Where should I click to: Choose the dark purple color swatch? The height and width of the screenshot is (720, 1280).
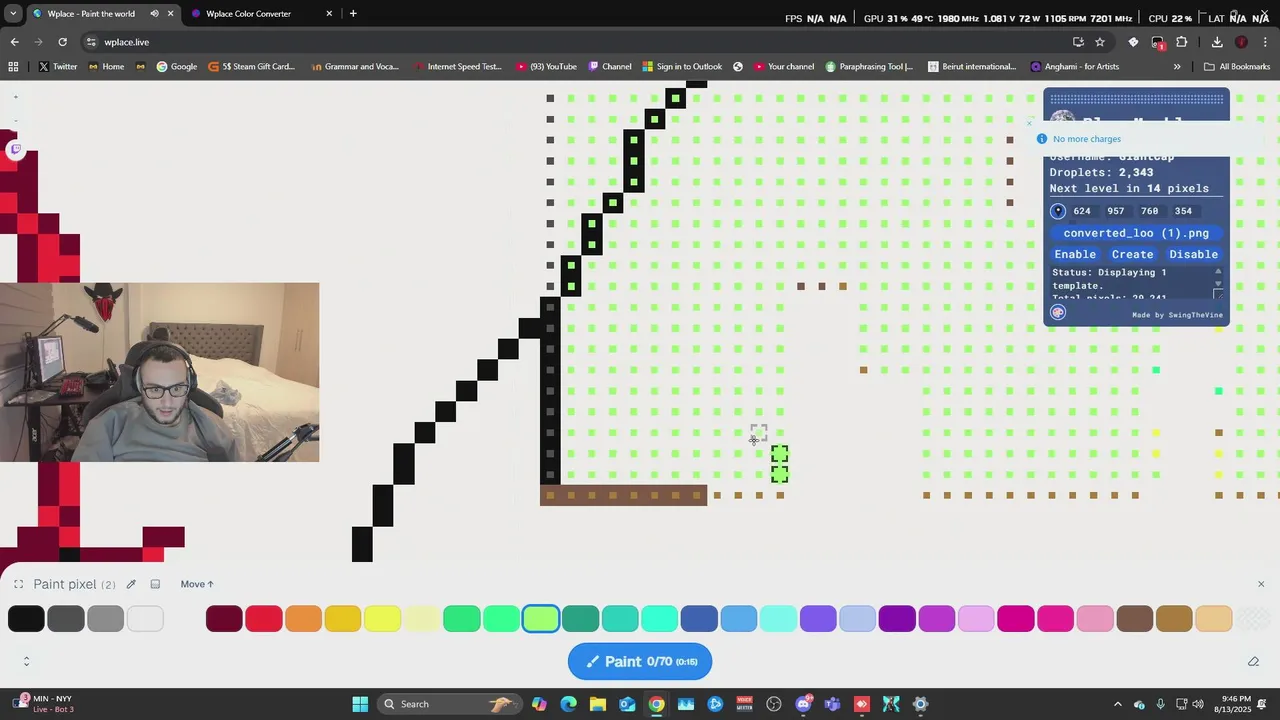pos(897,619)
